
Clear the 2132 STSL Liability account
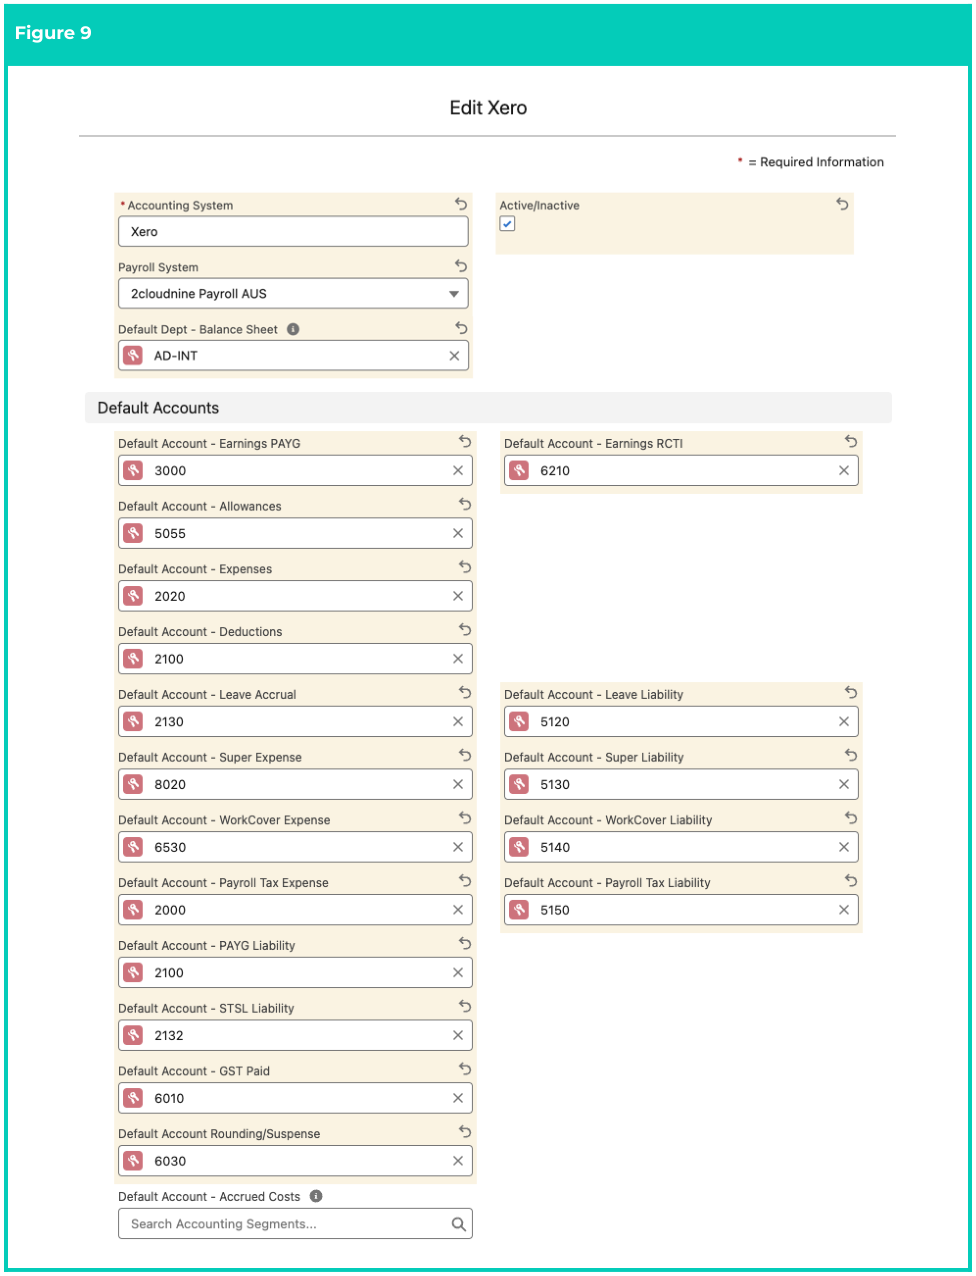pyautogui.click(x=458, y=1036)
